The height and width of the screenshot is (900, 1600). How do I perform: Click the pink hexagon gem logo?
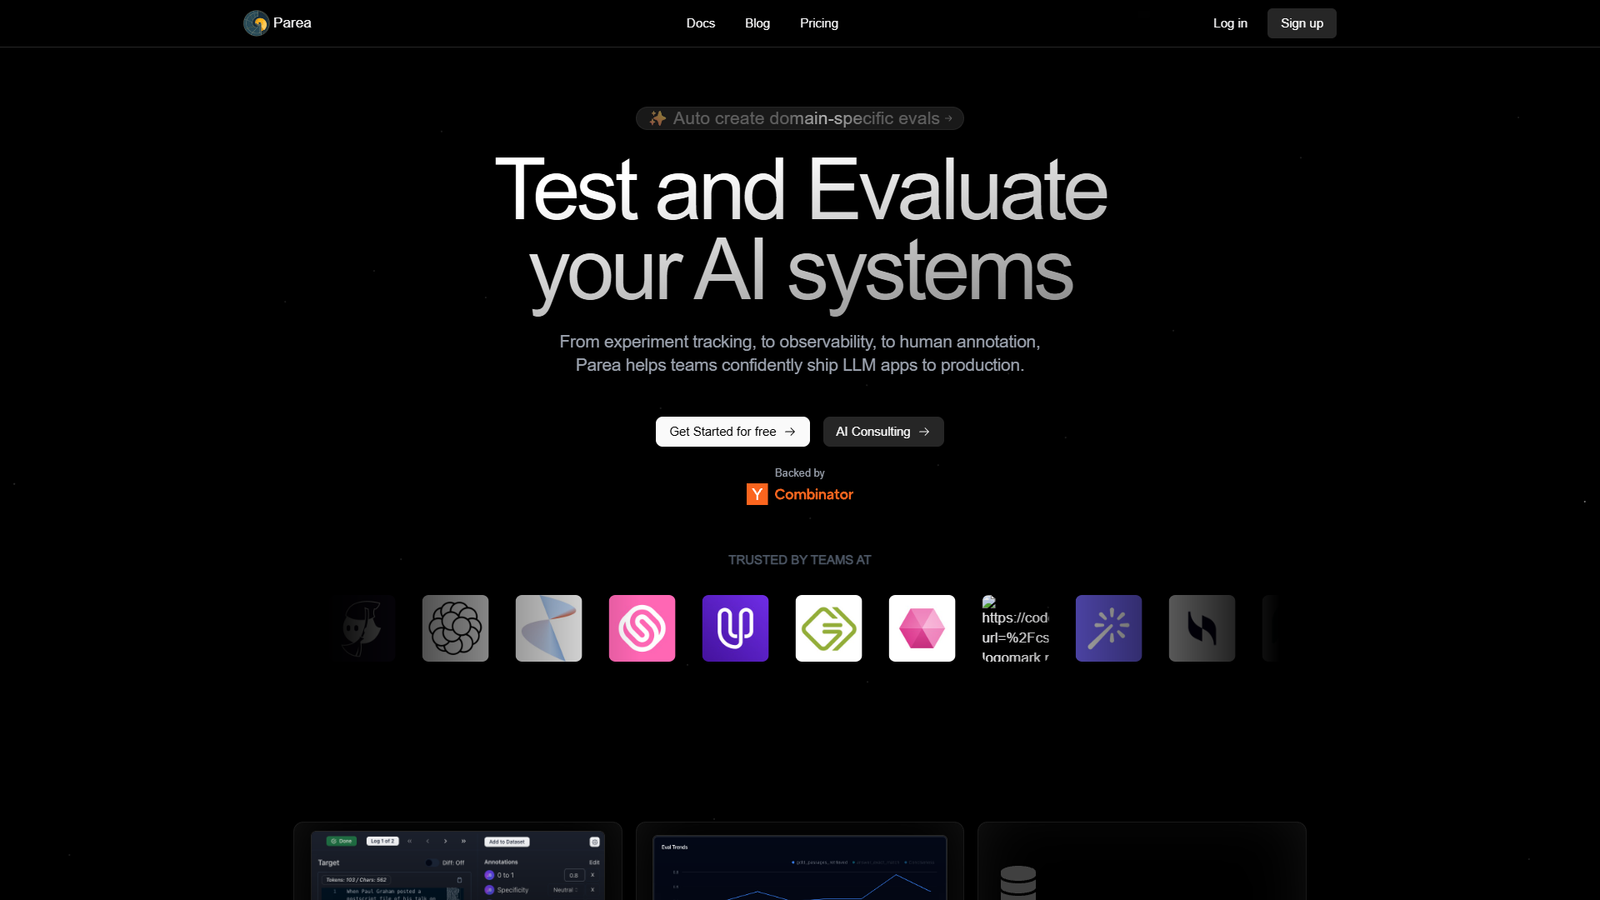coord(922,628)
